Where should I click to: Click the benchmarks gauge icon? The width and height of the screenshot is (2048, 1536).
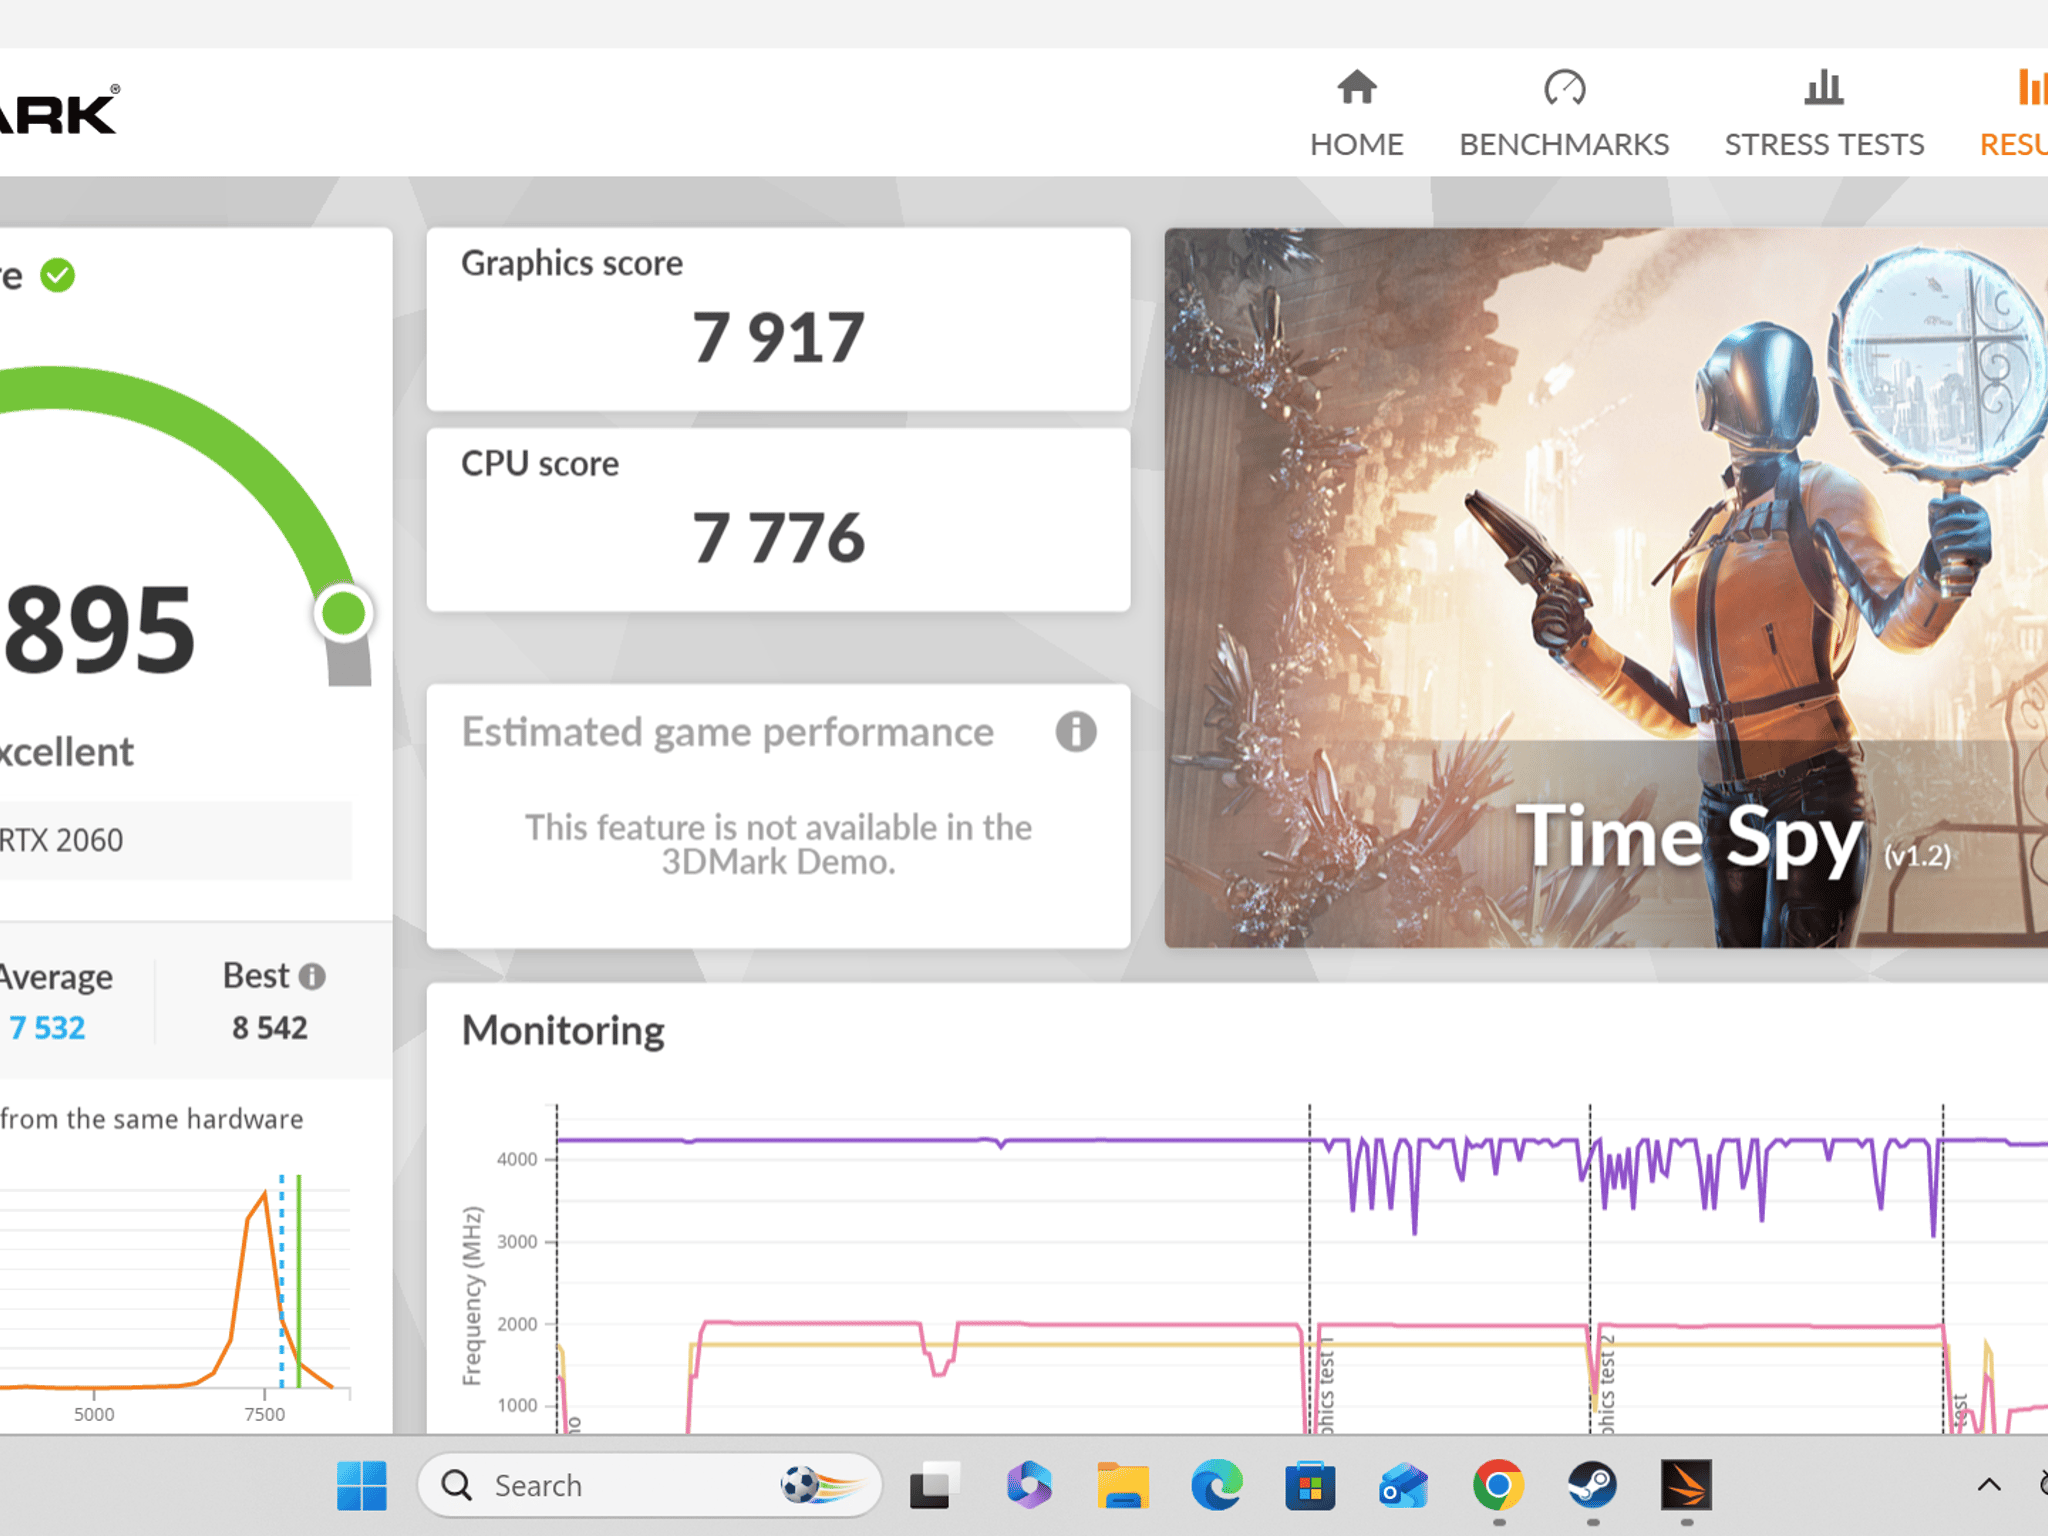coord(1564,88)
